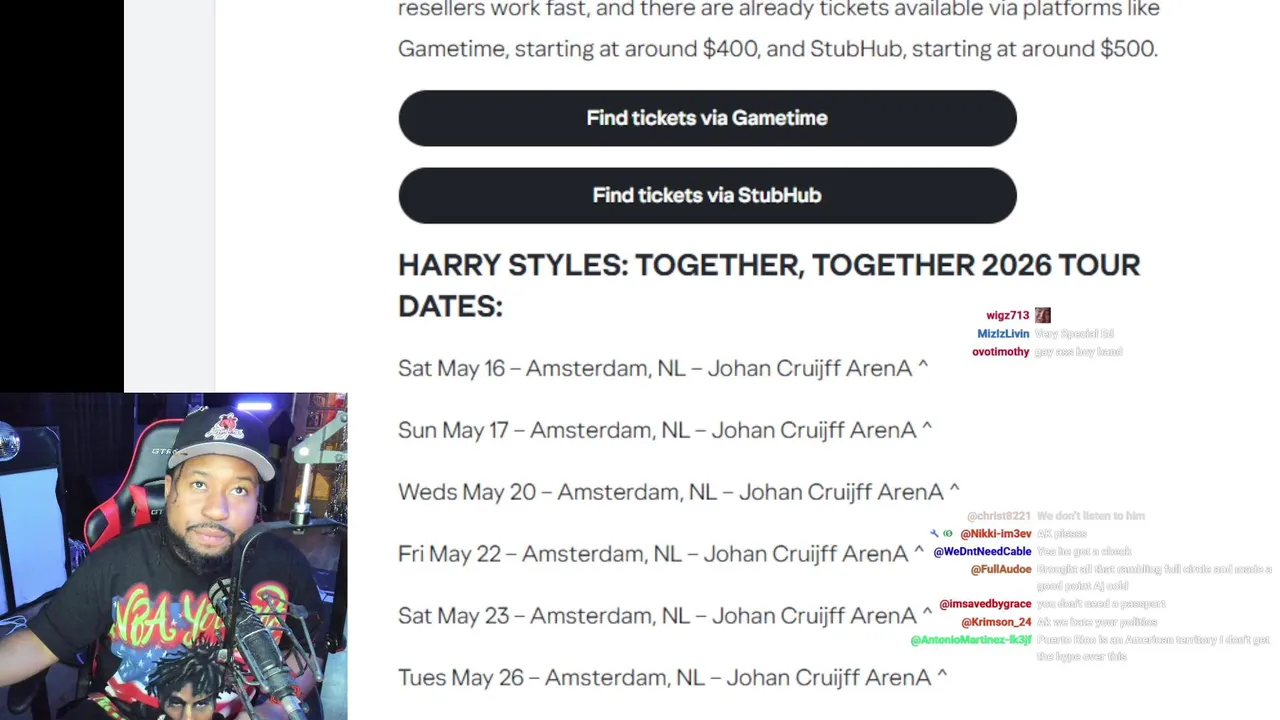Click the @imsavedbygrace chat username
The height and width of the screenshot is (720, 1280).
(x=985, y=604)
